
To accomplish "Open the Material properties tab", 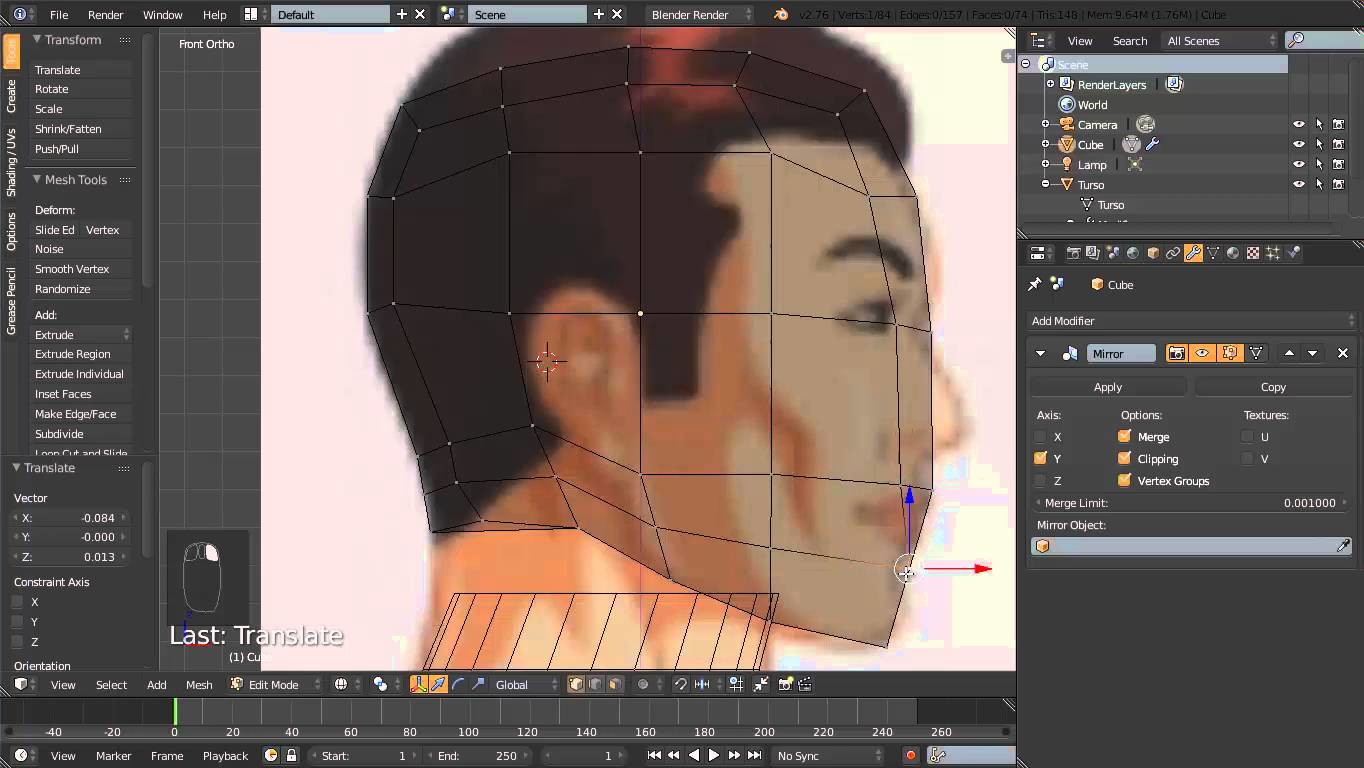I will [x=1232, y=252].
